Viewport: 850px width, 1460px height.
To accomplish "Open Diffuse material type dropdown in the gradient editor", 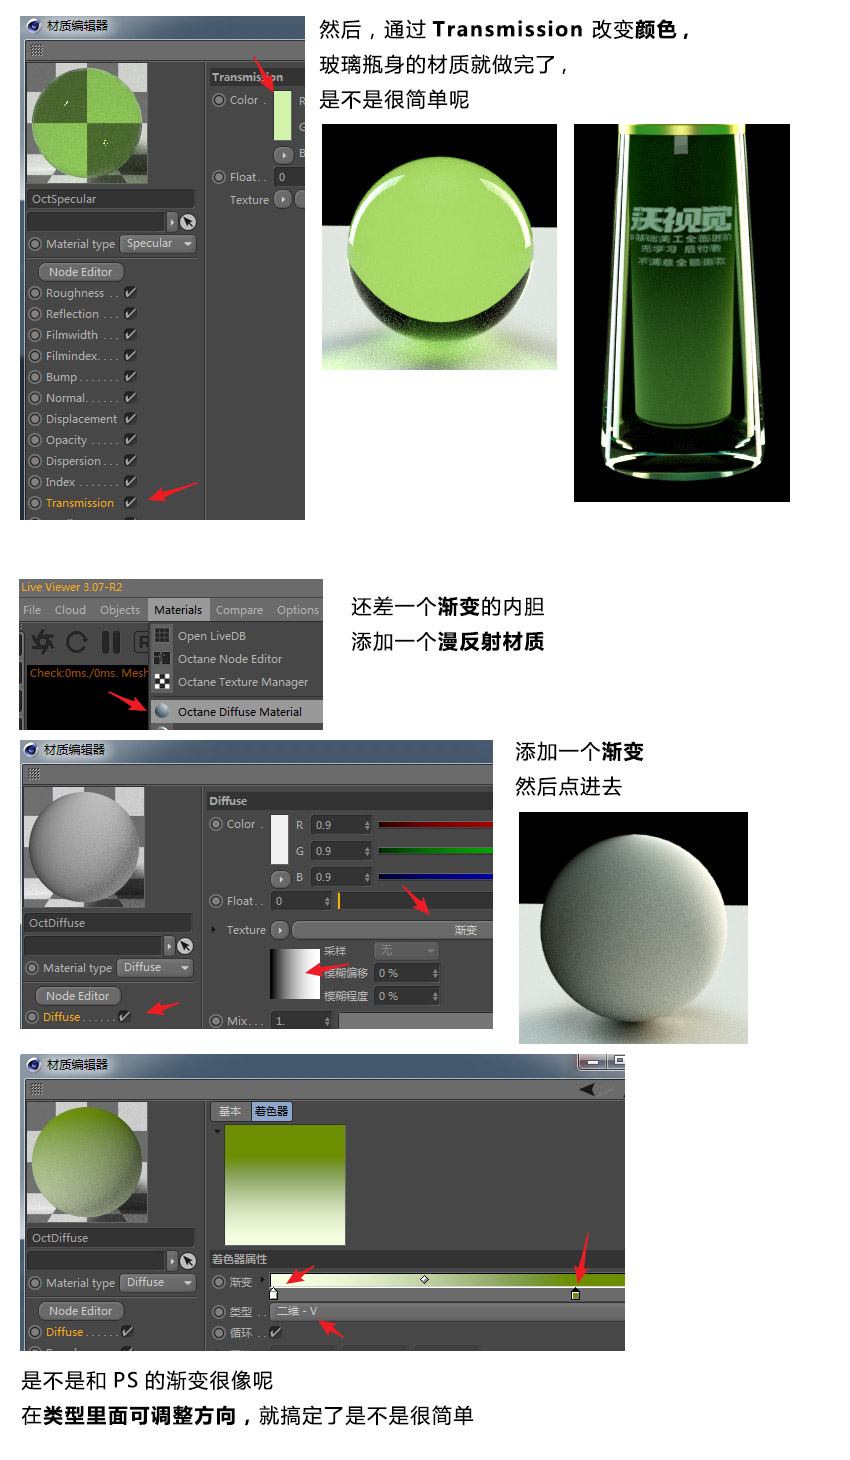I will (158, 1283).
